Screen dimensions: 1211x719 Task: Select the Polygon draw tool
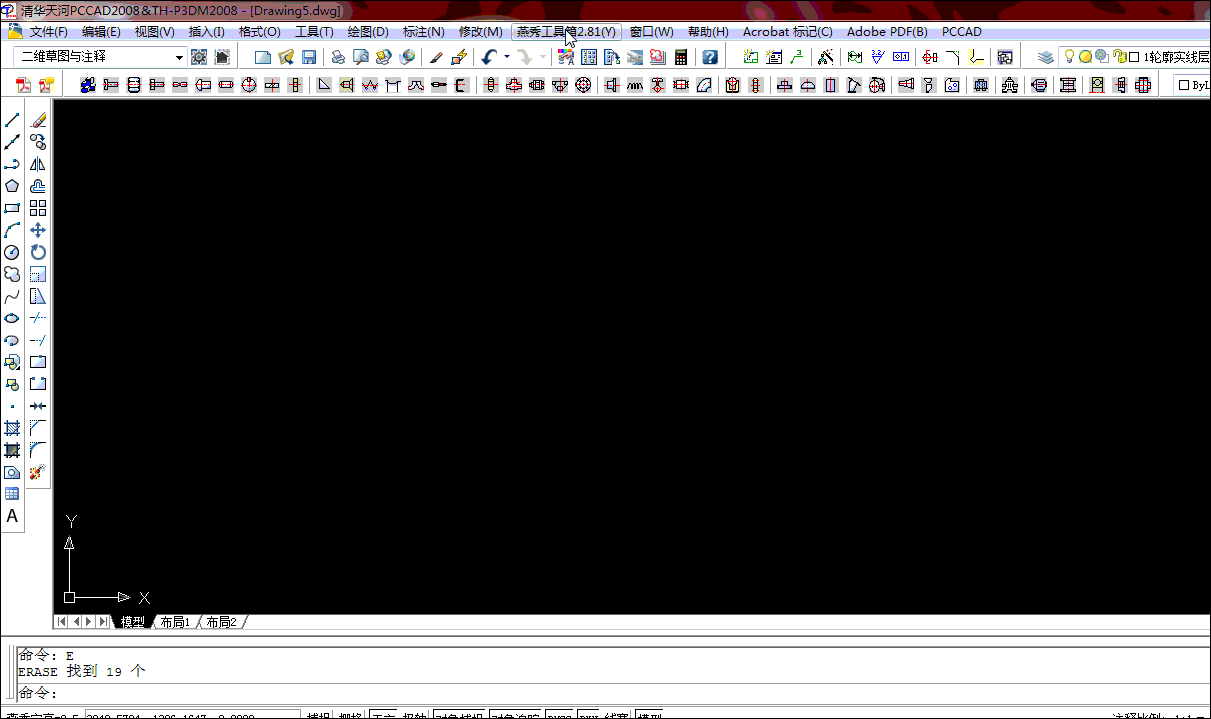pyautogui.click(x=12, y=186)
